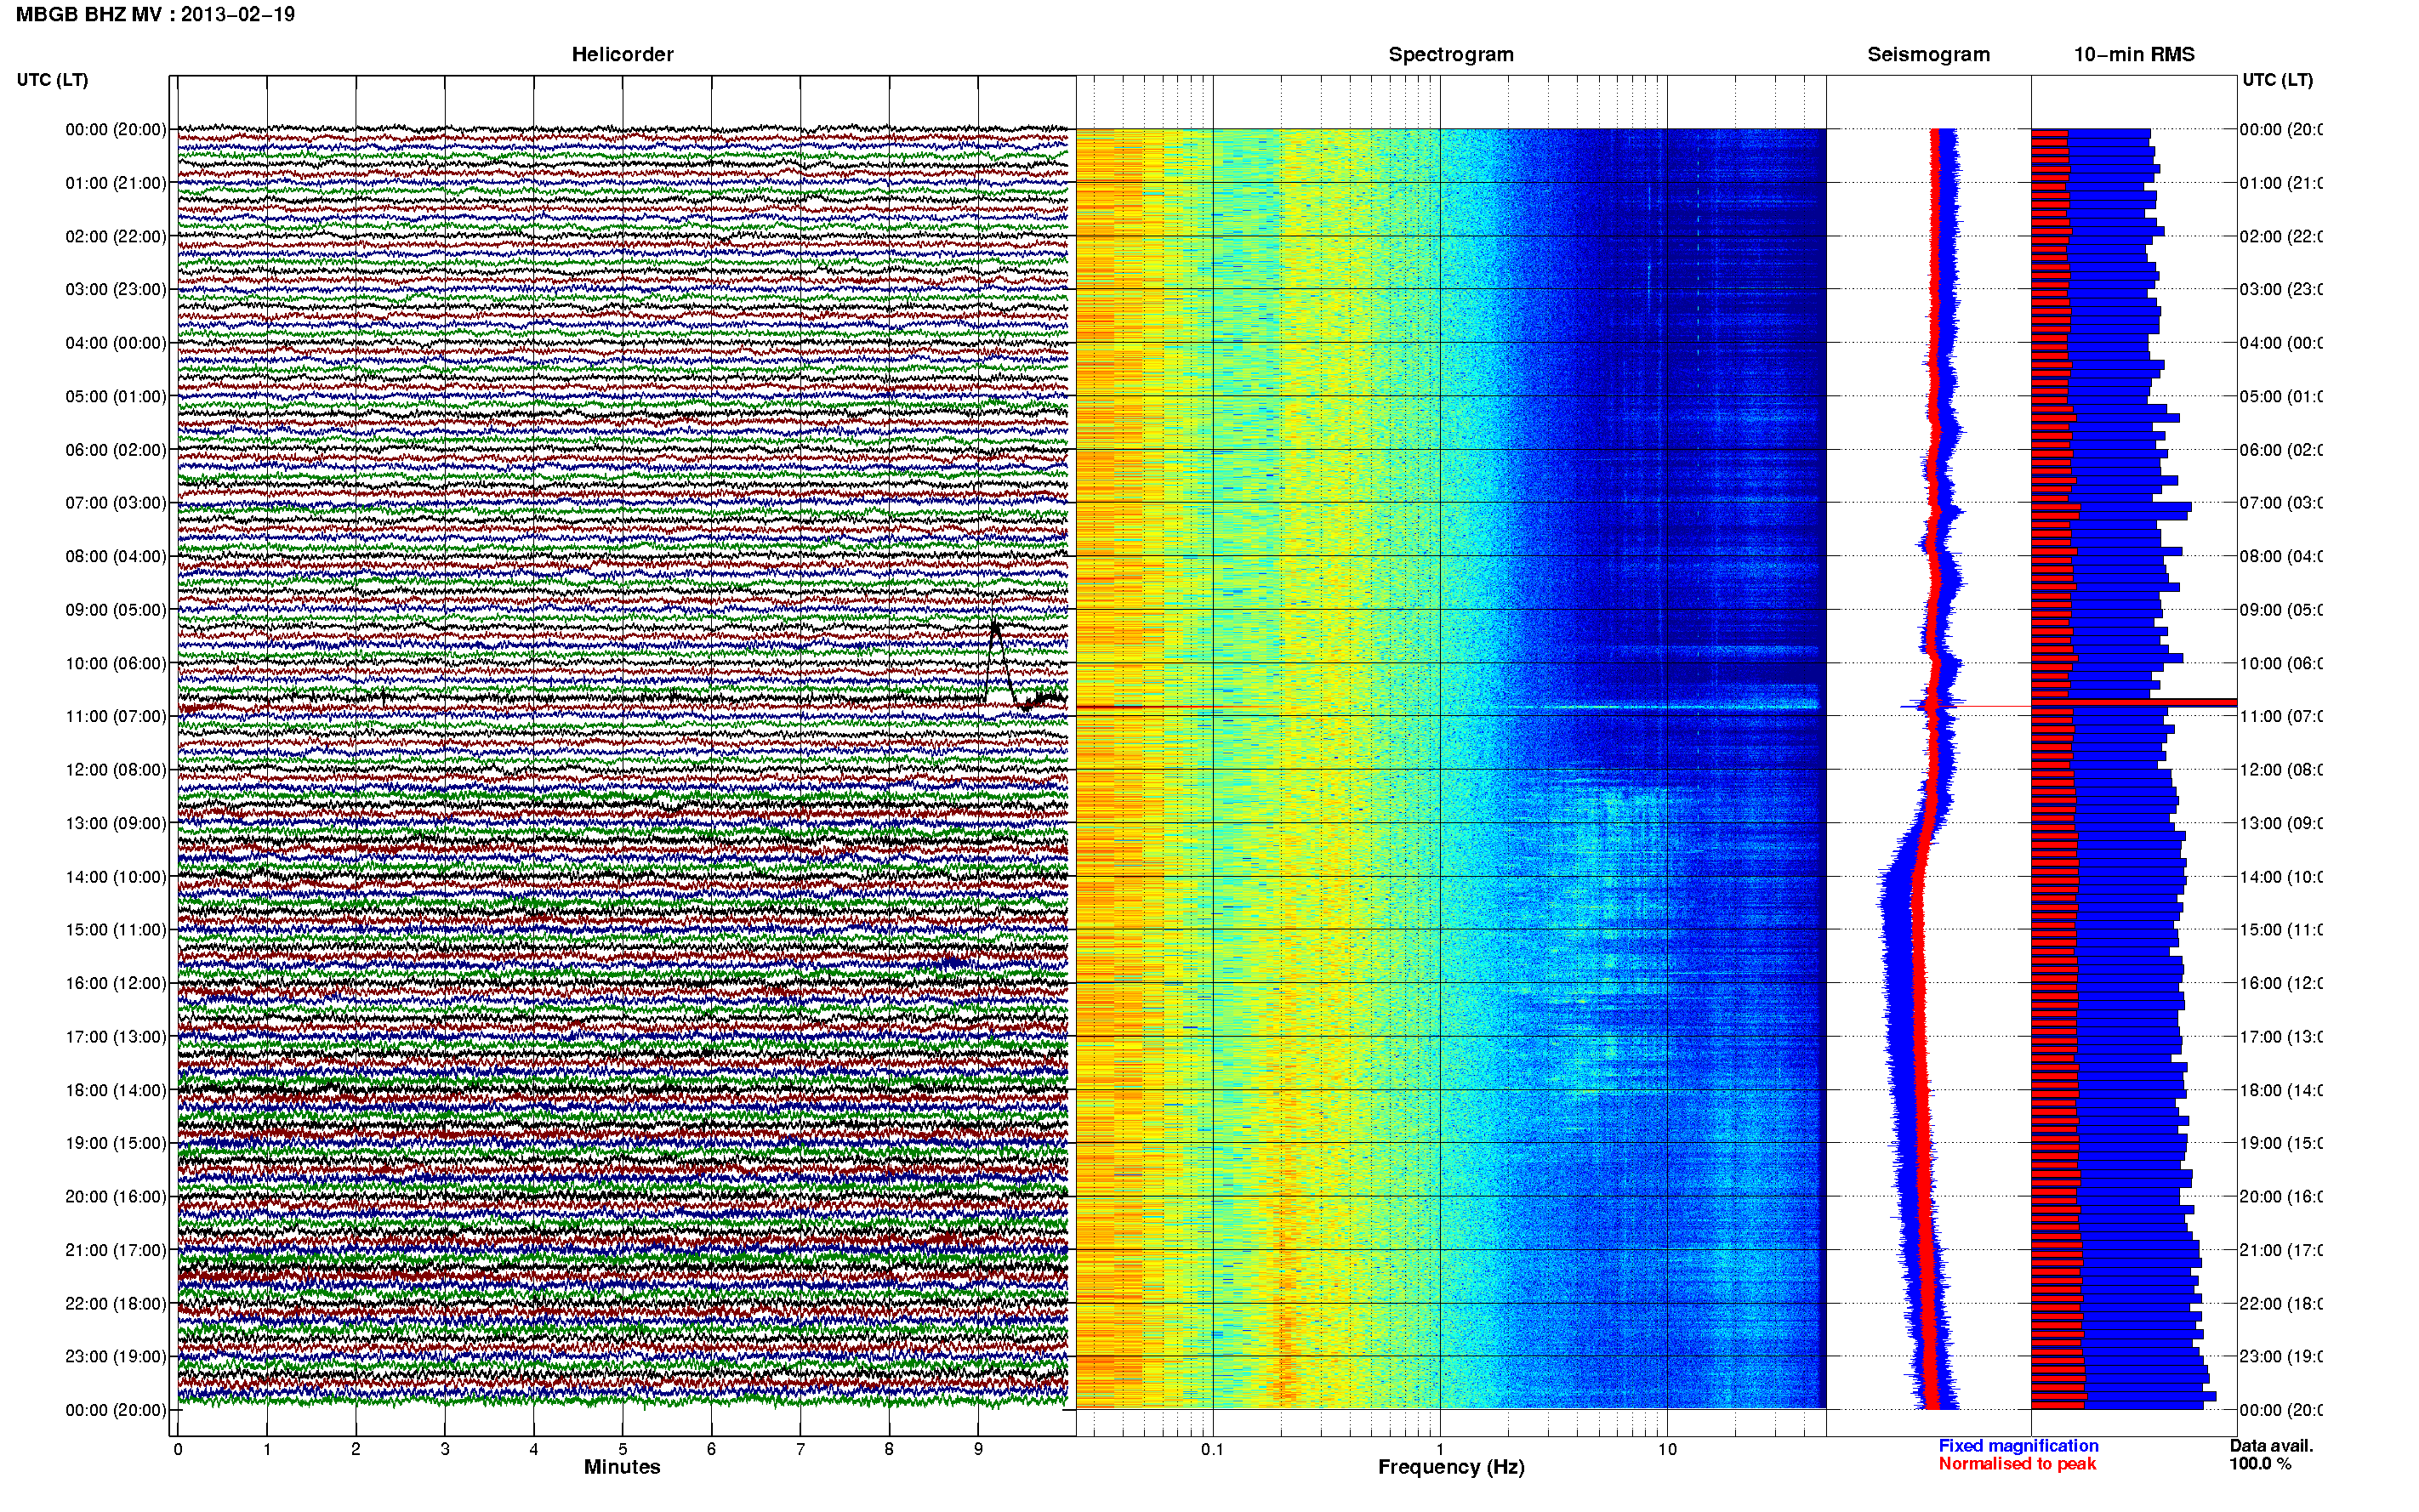The height and width of the screenshot is (1512, 2419).
Task: Click the '10-min RMS' panel heading
Action: pos(2134,55)
